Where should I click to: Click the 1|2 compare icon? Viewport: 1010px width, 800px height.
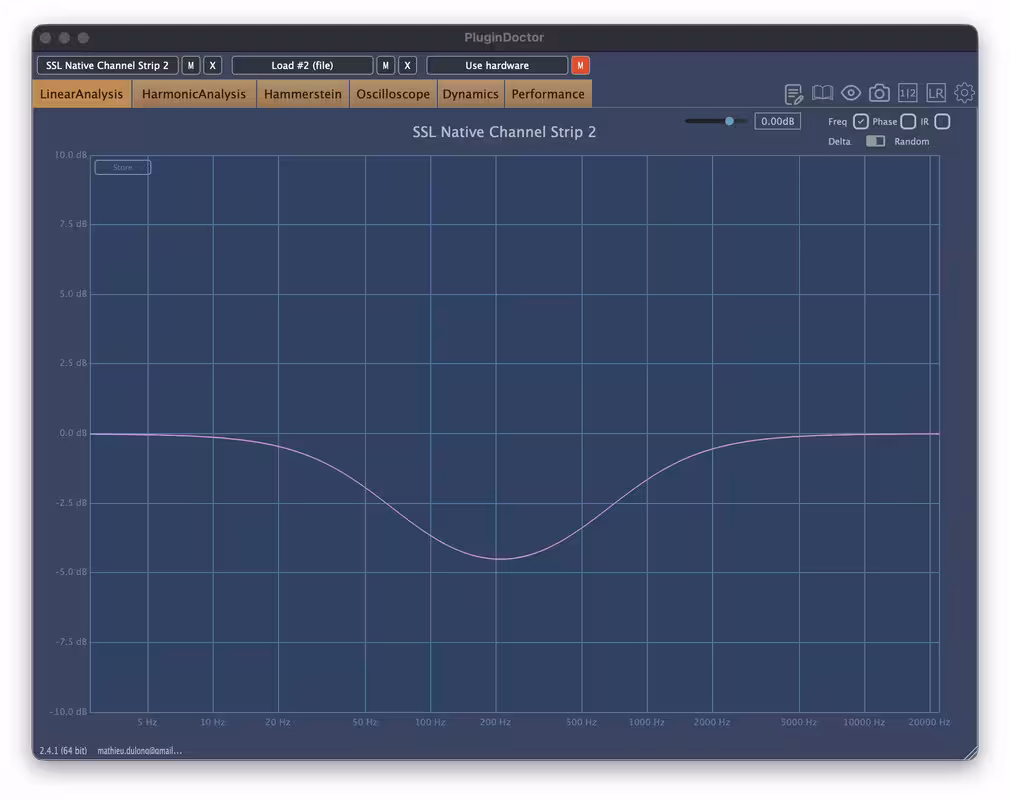[x=908, y=93]
